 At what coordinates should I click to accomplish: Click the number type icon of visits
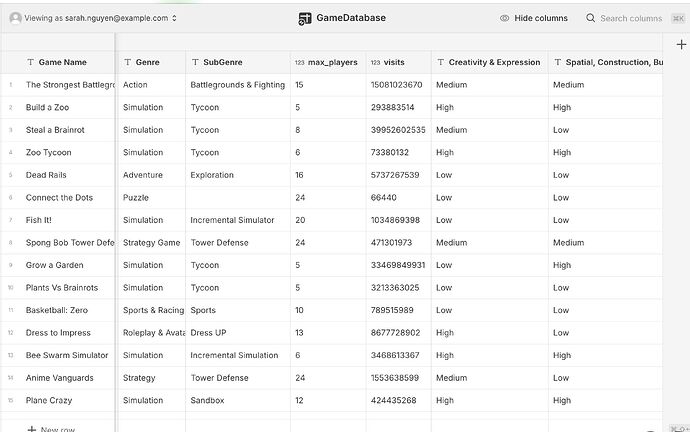[x=375, y=62]
